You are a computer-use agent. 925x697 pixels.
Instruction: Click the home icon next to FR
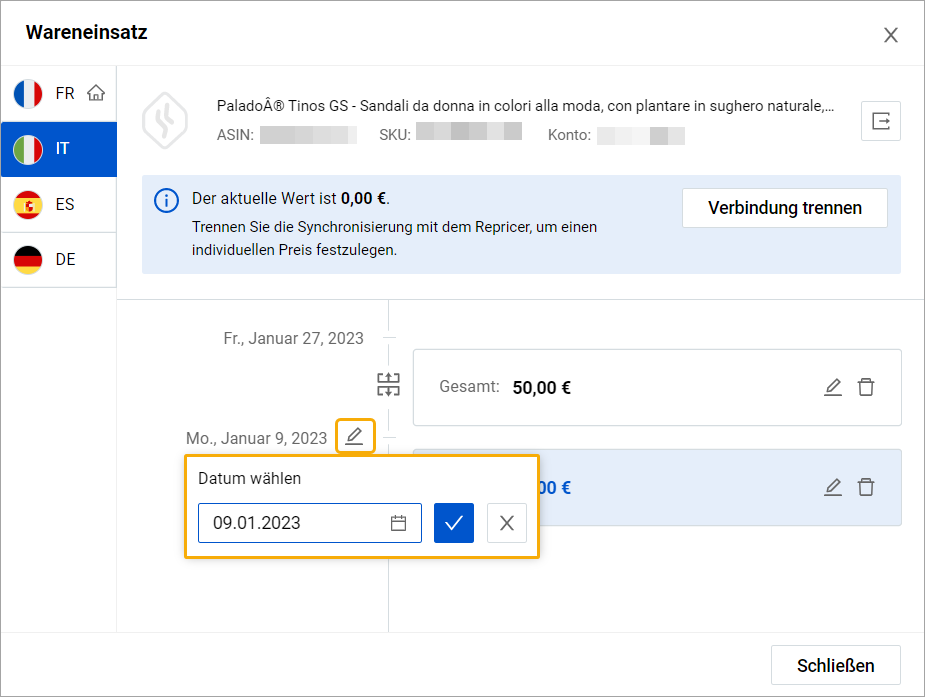[96, 93]
